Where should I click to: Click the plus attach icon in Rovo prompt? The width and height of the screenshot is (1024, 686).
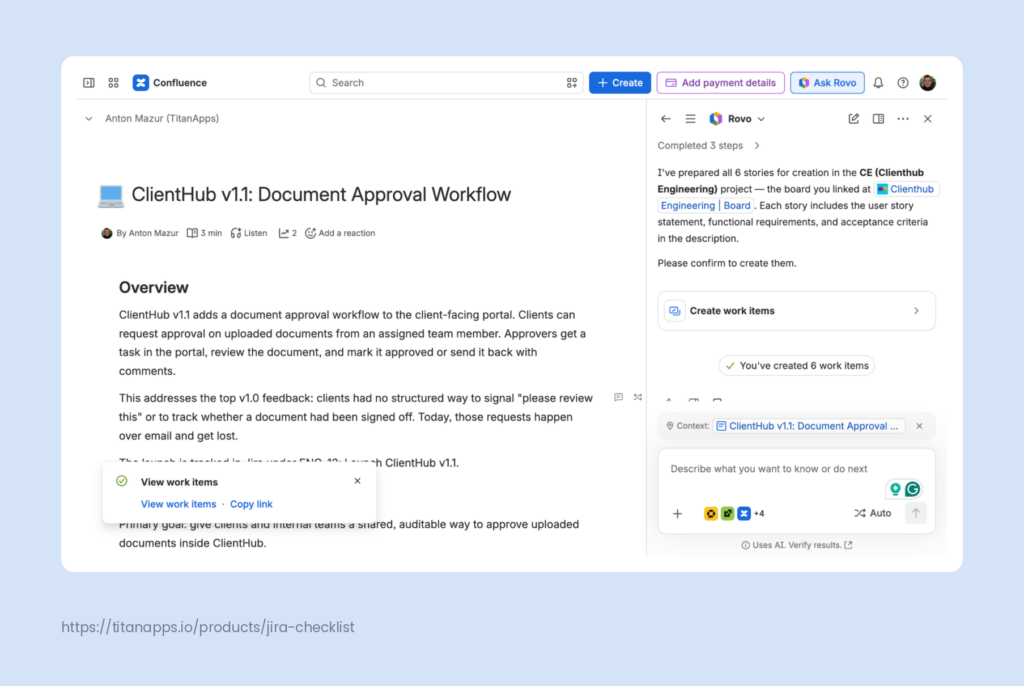tap(677, 514)
